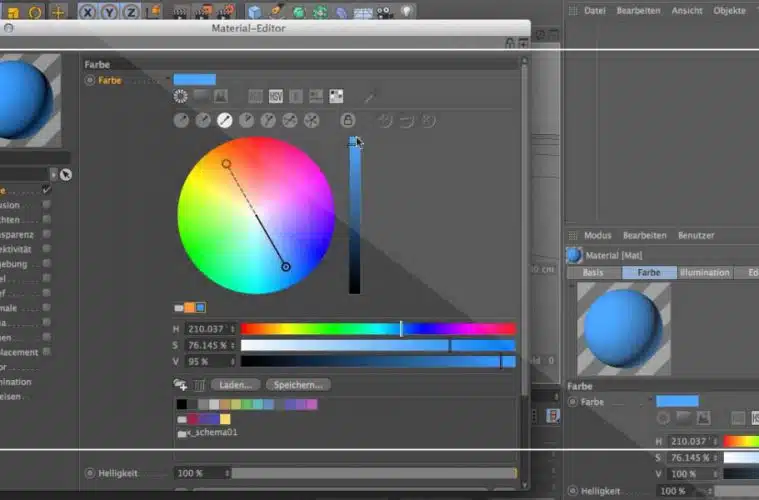Click the hue rainbow slider bar
The width and height of the screenshot is (759, 500).
[378, 328]
